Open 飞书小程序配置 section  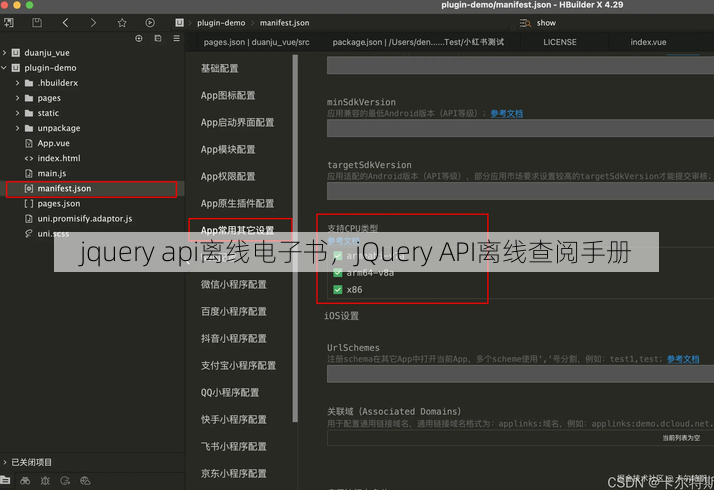point(234,447)
